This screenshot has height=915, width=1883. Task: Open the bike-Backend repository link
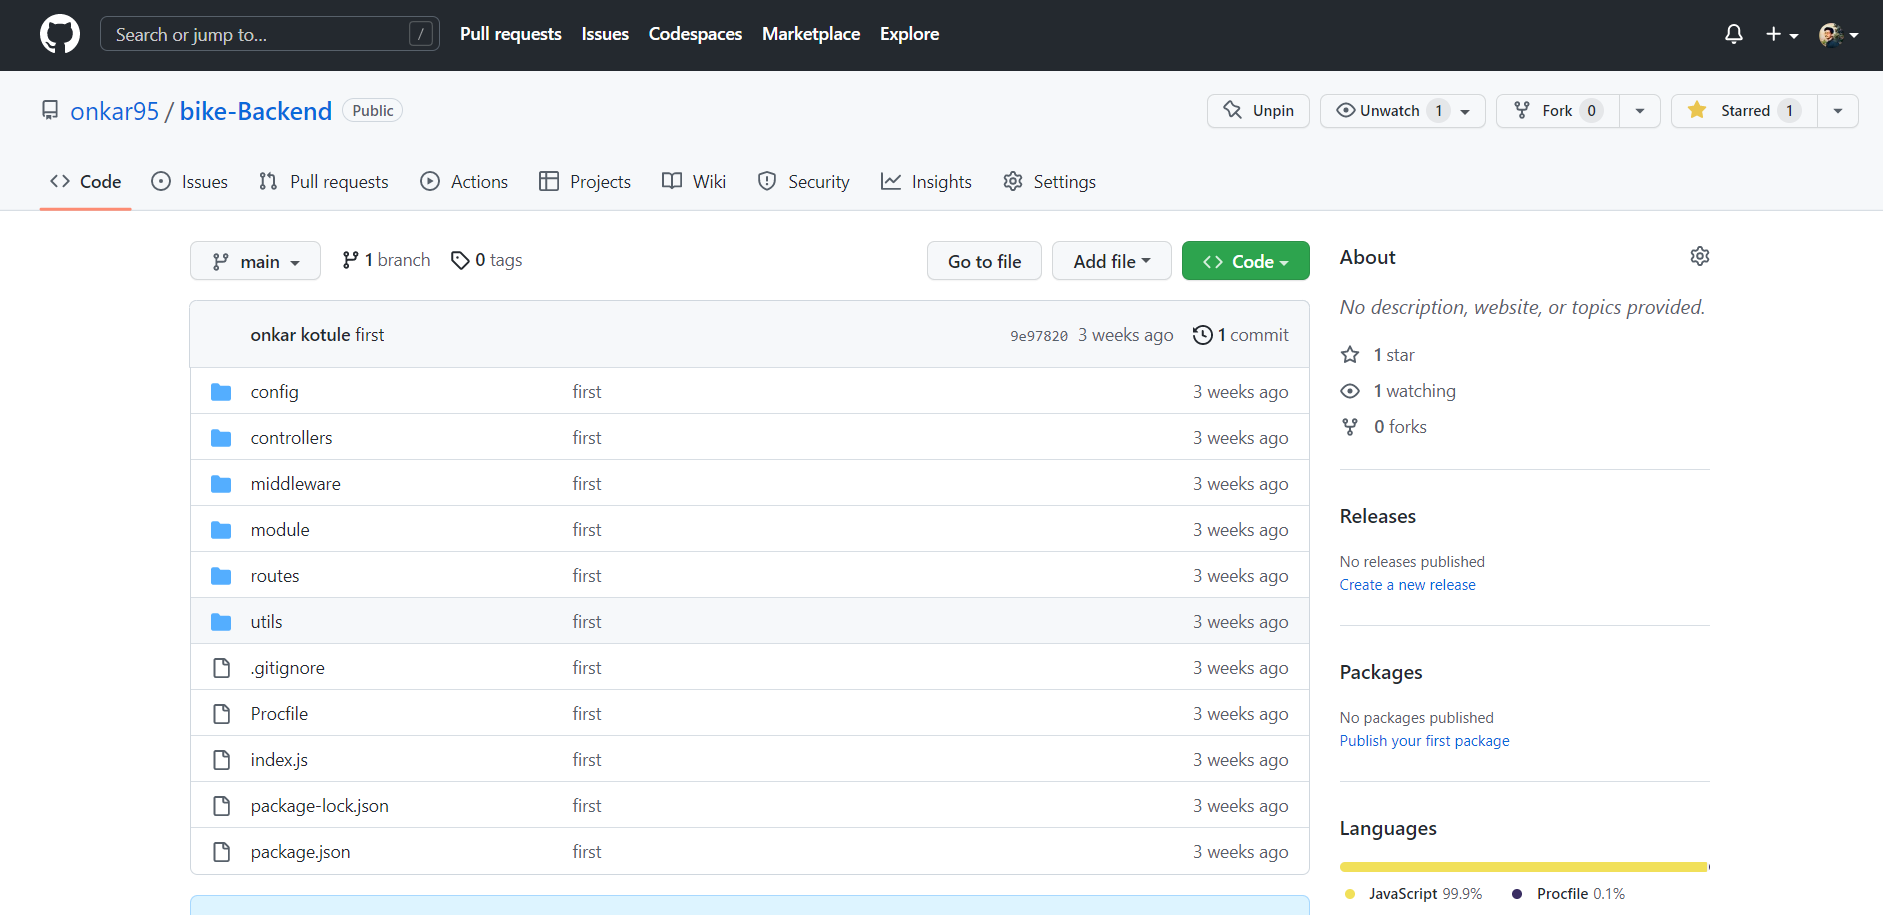255,111
